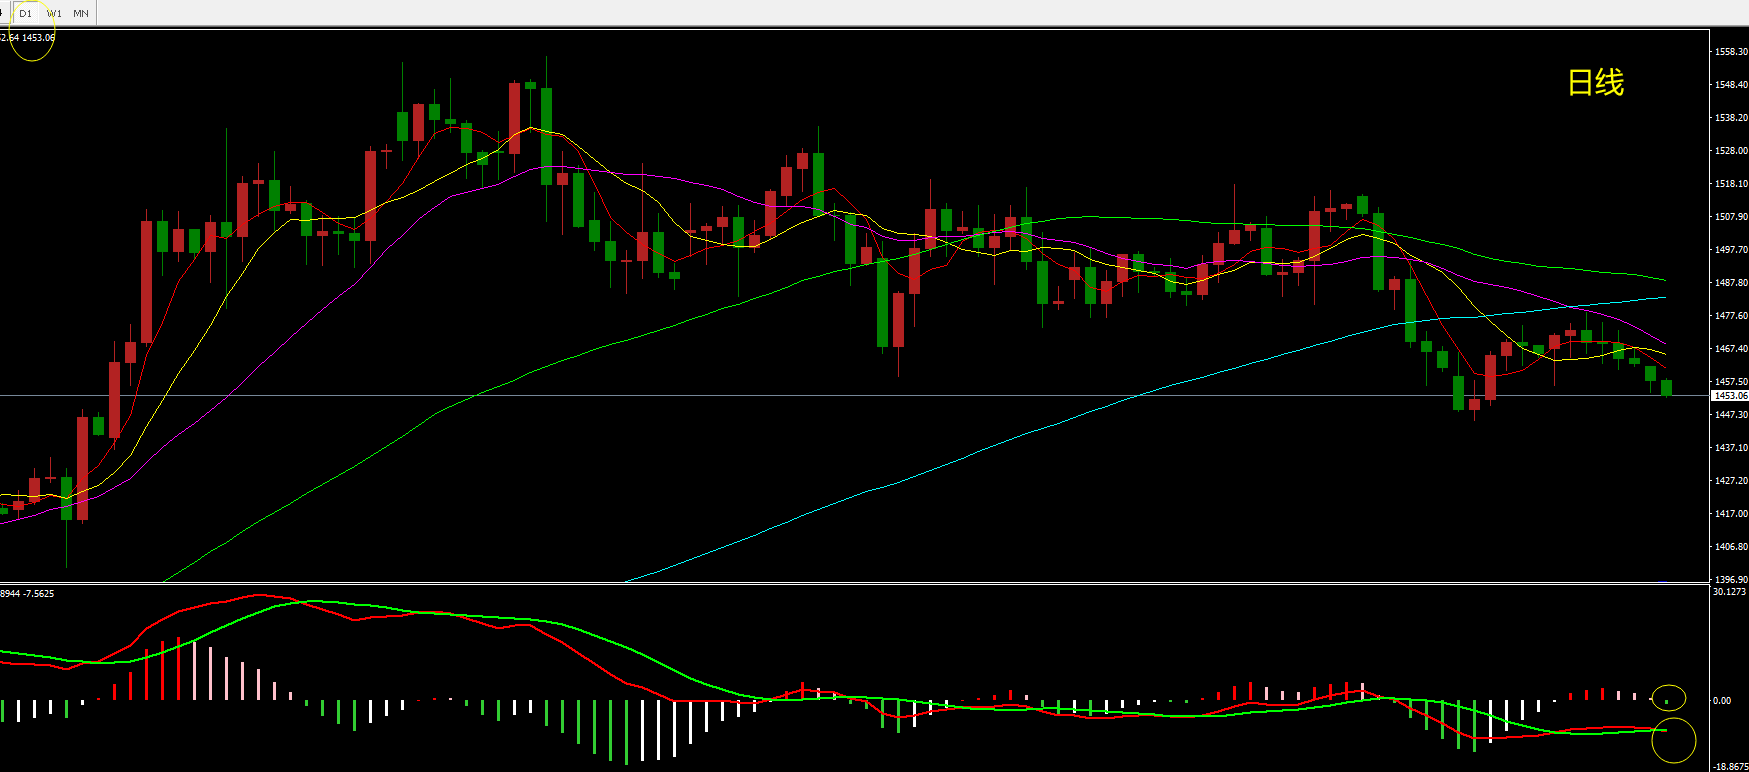Click the -7.5625 MACD value readout
Image resolution: width=1749 pixels, height=772 pixels.
click(39, 594)
